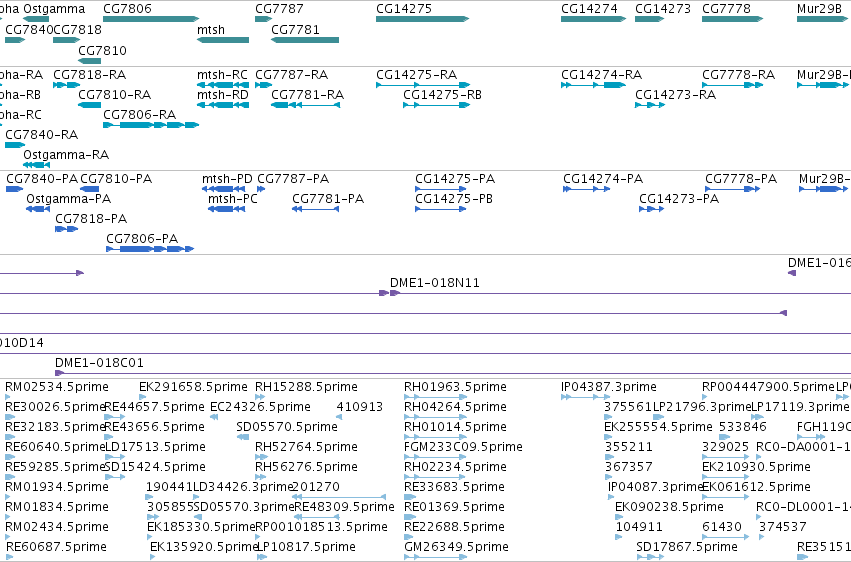Select the CG7810 gene feature

pos(89,61)
